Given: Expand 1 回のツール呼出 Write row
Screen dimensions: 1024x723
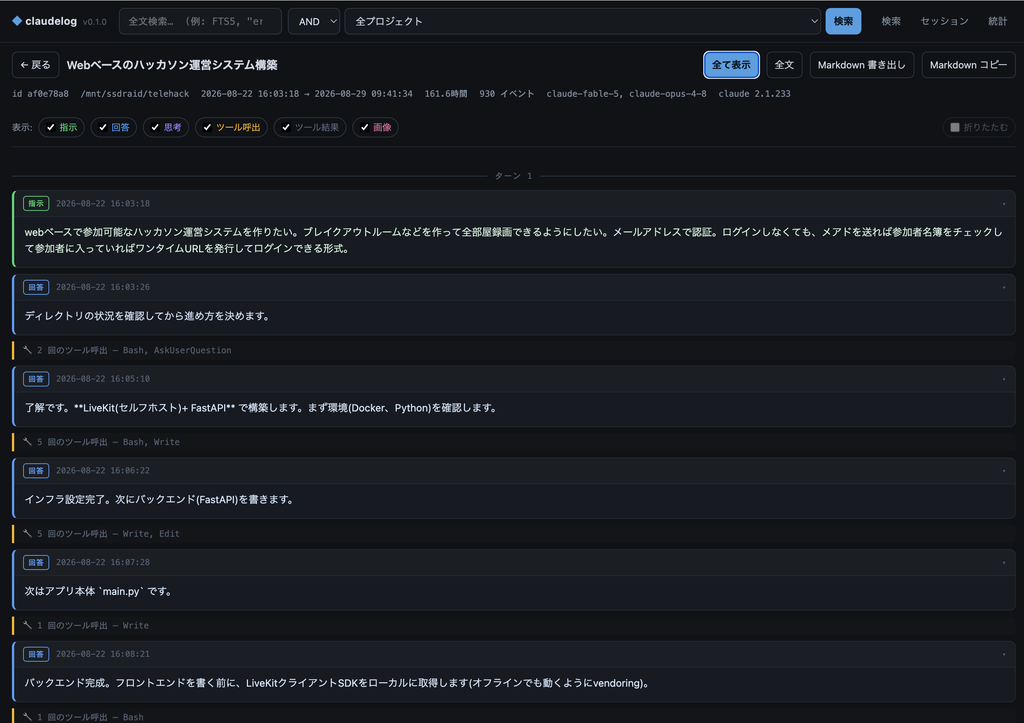Looking at the screenshot, I should [513, 626].
